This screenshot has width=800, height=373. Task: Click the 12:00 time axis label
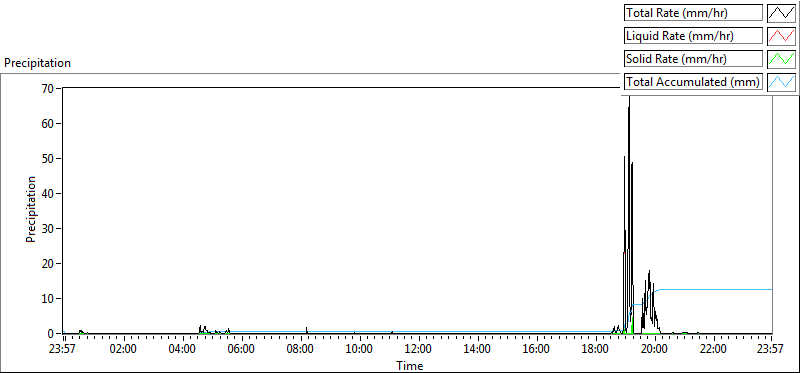419,350
